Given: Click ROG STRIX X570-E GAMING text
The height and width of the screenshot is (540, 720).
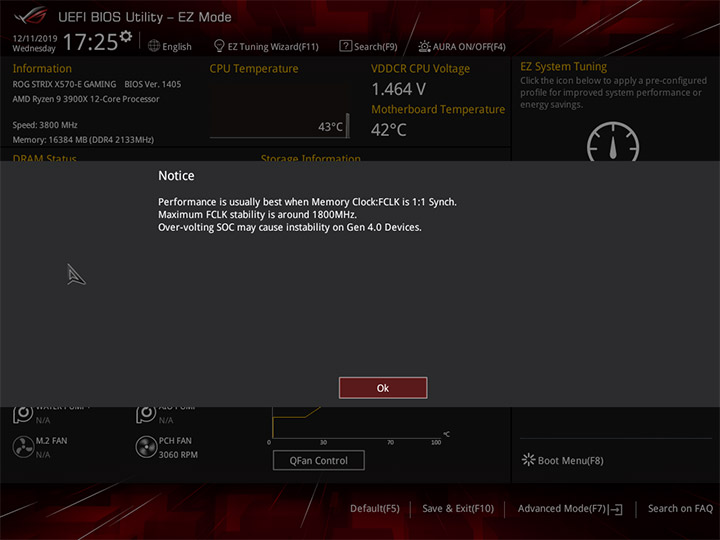Looking at the screenshot, I should pos(64,84).
